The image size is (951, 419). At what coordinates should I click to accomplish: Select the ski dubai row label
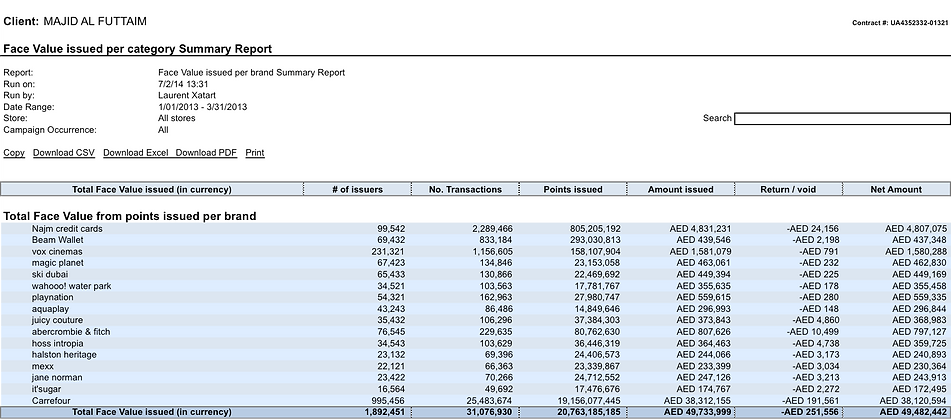point(50,275)
